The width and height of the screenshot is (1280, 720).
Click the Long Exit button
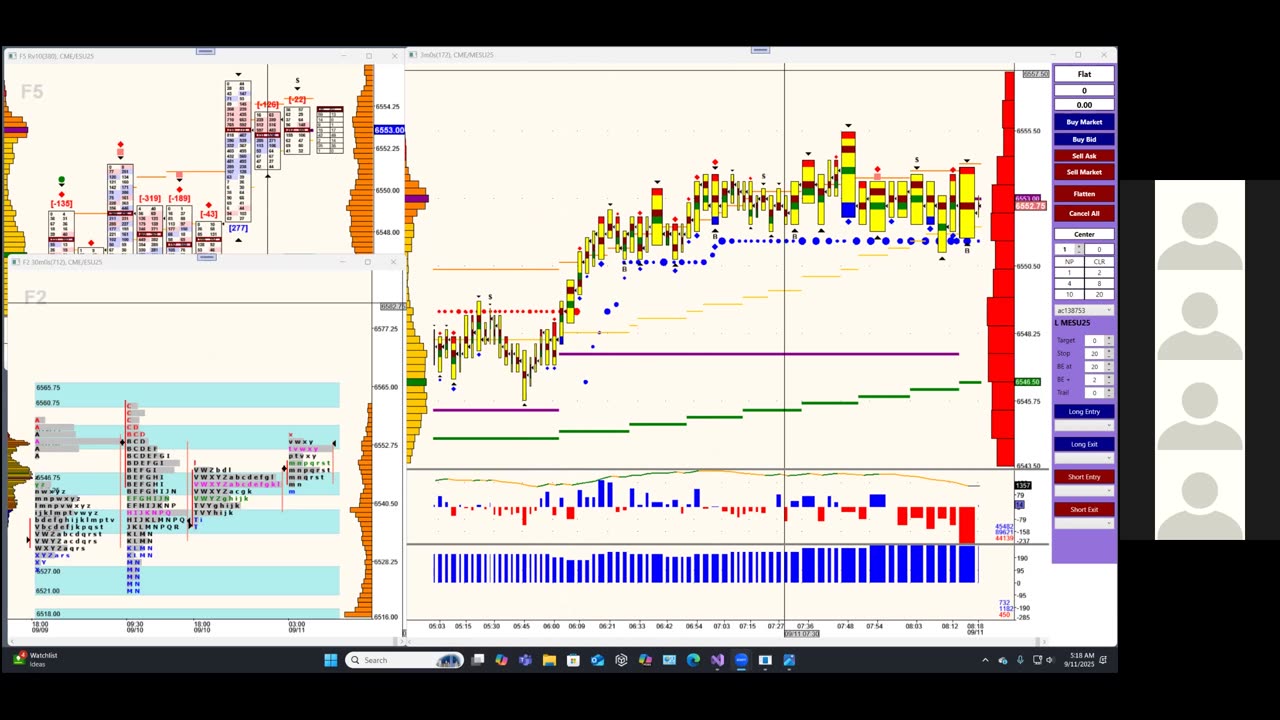click(x=1084, y=444)
